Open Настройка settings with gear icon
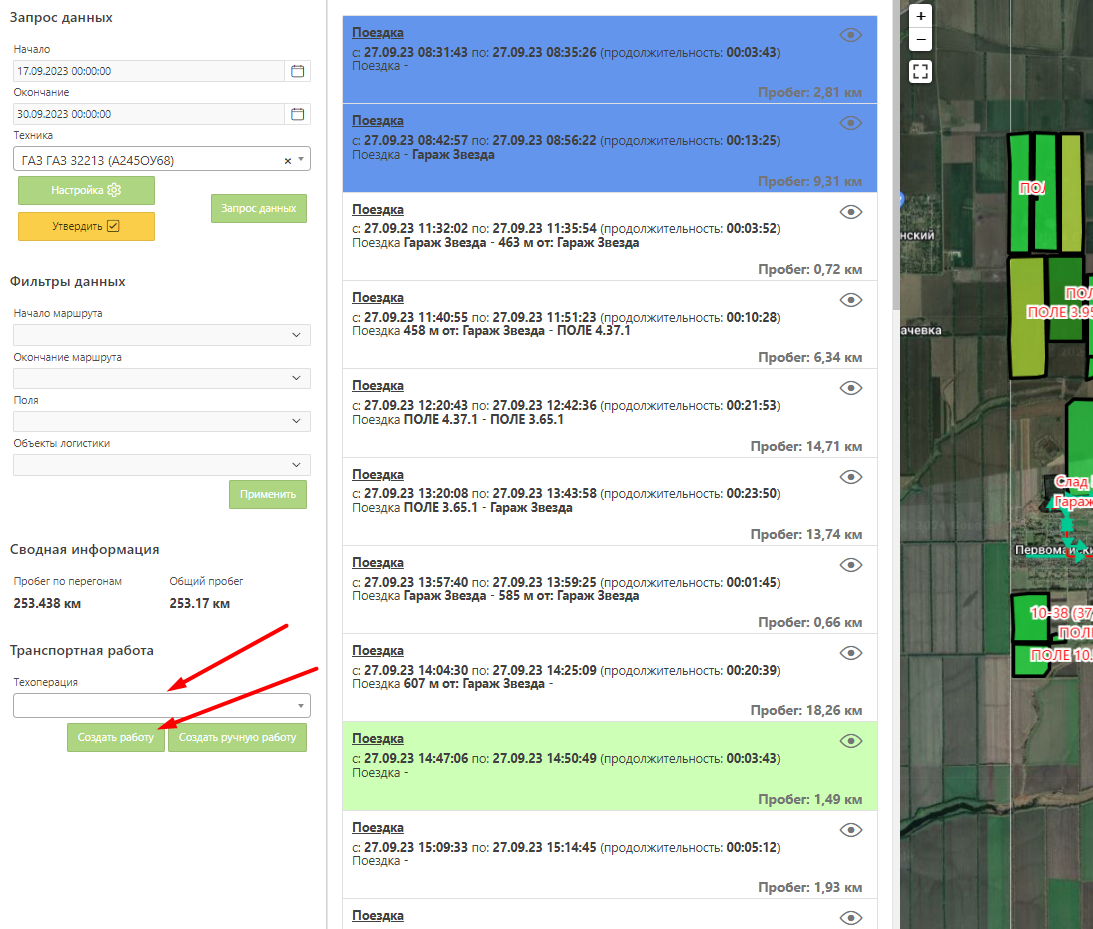The width and height of the screenshot is (1093, 929). [x=86, y=190]
